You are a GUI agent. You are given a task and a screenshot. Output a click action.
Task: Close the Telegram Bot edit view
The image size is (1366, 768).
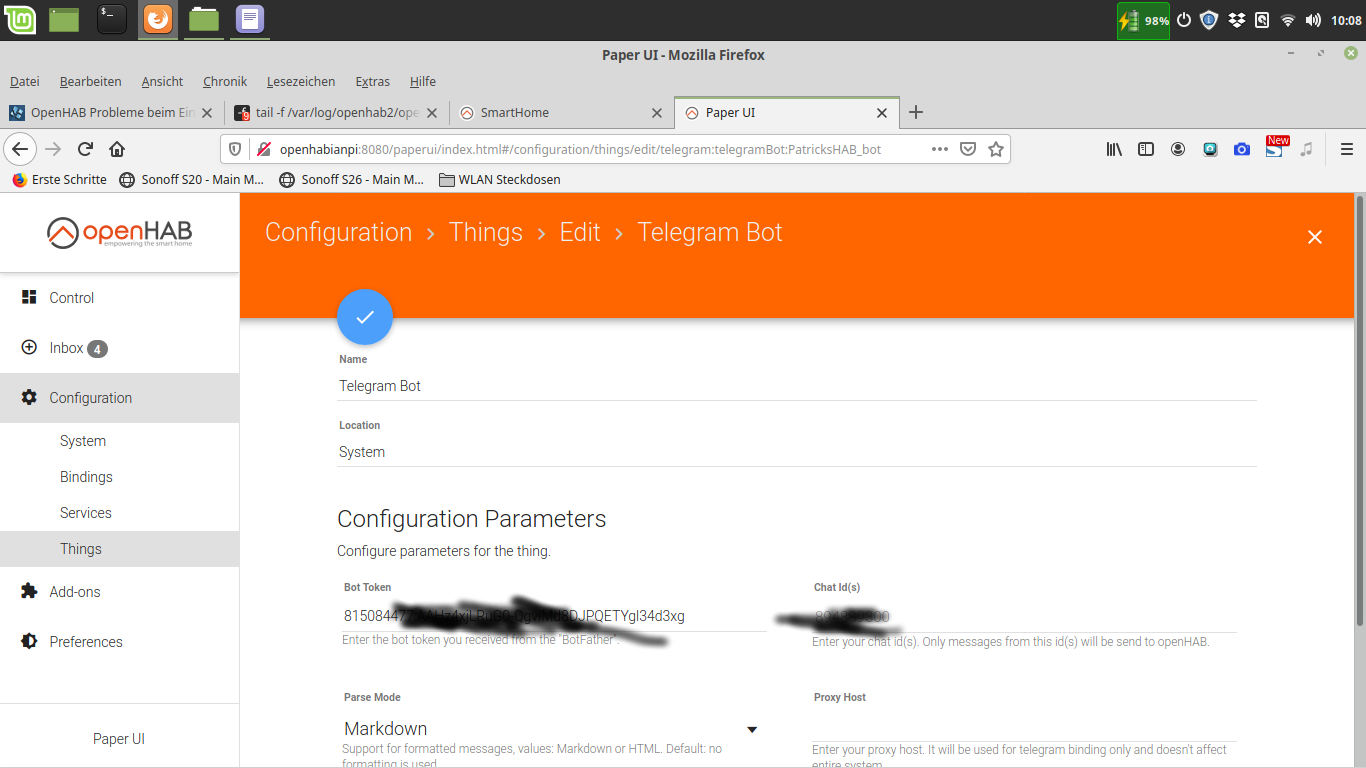coord(1315,237)
